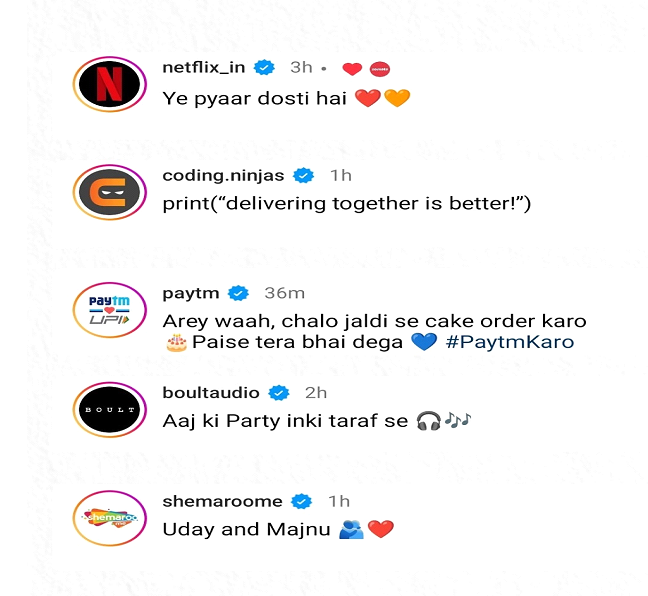
Task: Click the small red heart after 3h
Action: 352,69
